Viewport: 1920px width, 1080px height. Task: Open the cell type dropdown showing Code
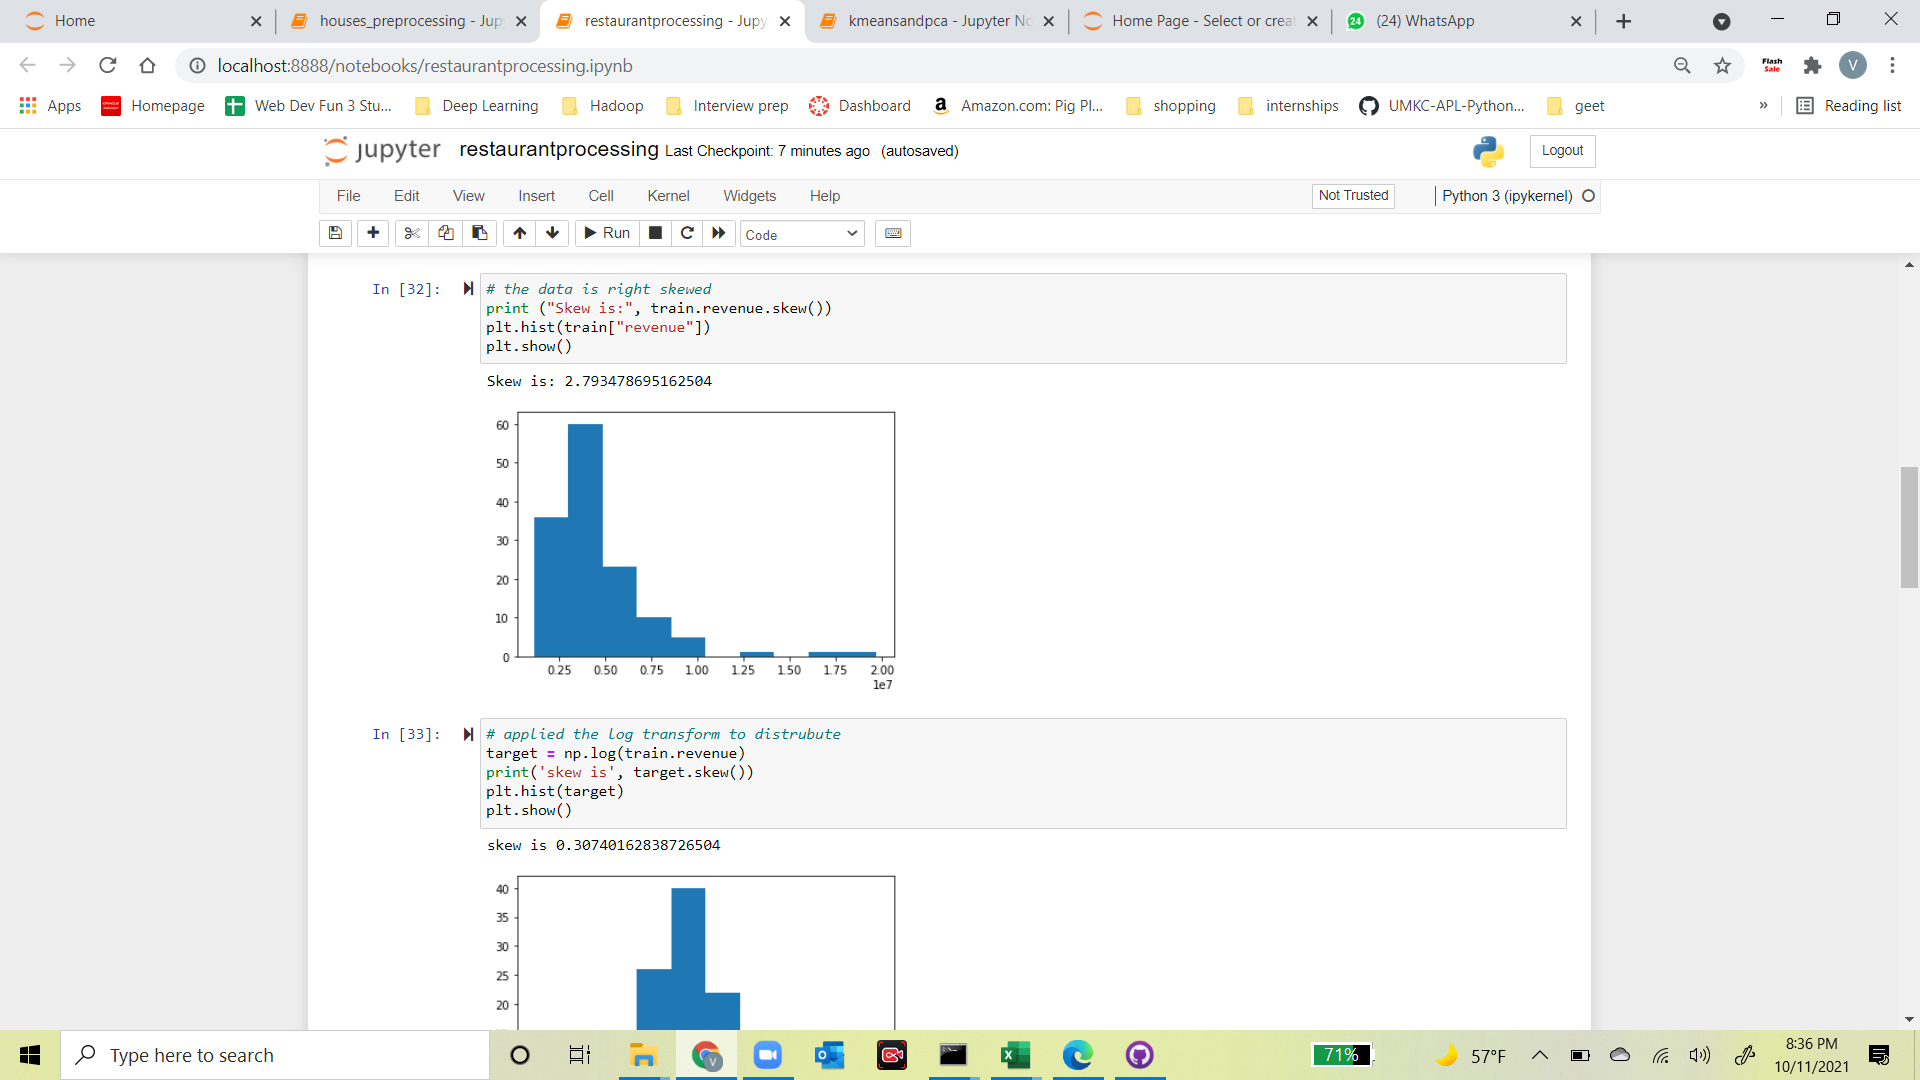pyautogui.click(x=800, y=233)
